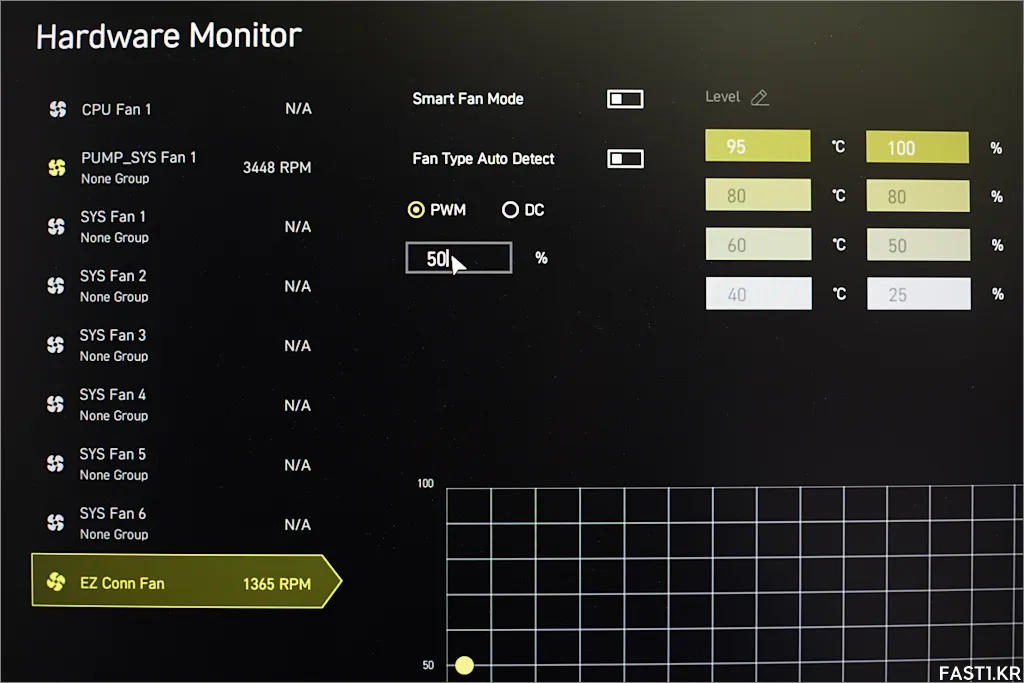1024x683 pixels.
Task: Click the 100 % fan speed level field
Action: 918,148
